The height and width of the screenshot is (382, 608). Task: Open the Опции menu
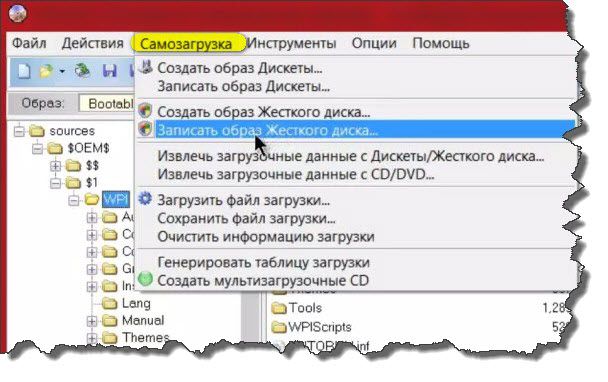point(374,43)
